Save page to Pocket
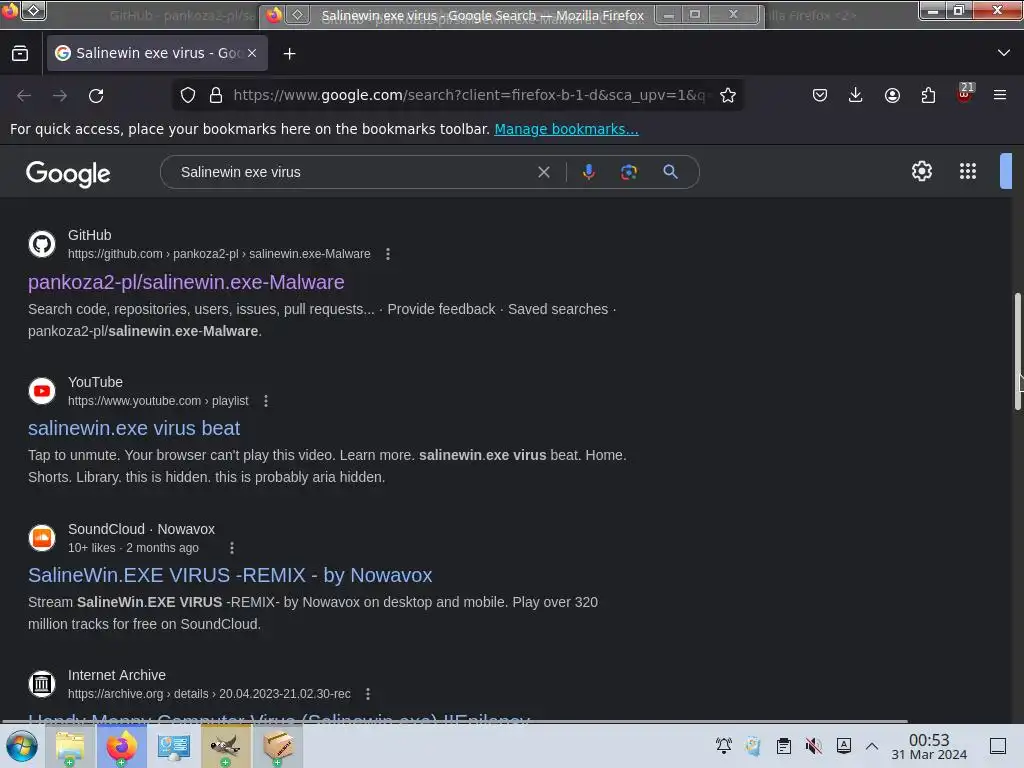This screenshot has width=1024, height=768. tap(820, 95)
